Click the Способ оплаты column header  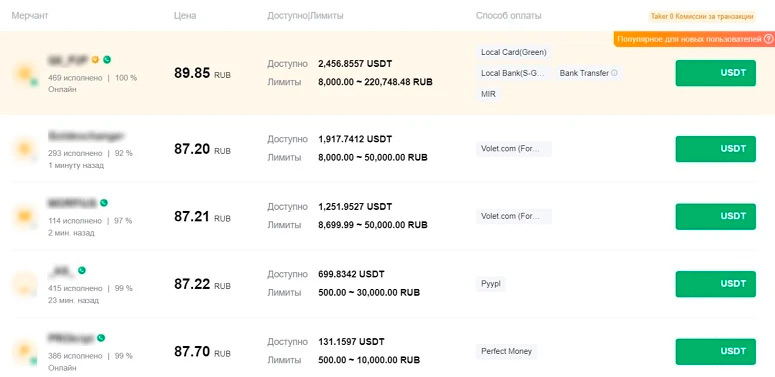pos(509,16)
